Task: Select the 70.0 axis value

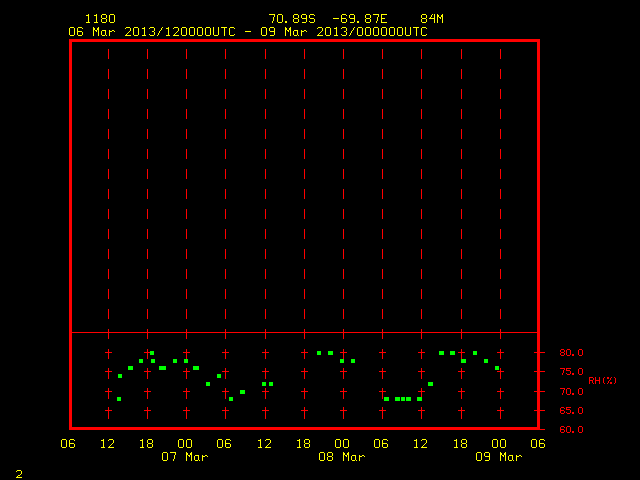Action: (571, 392)
